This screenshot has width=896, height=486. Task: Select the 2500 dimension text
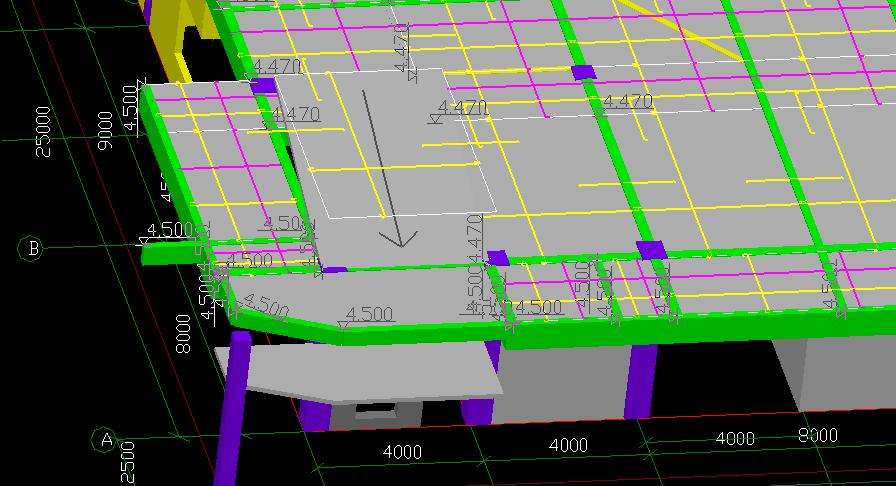click(x=128, y=463)
